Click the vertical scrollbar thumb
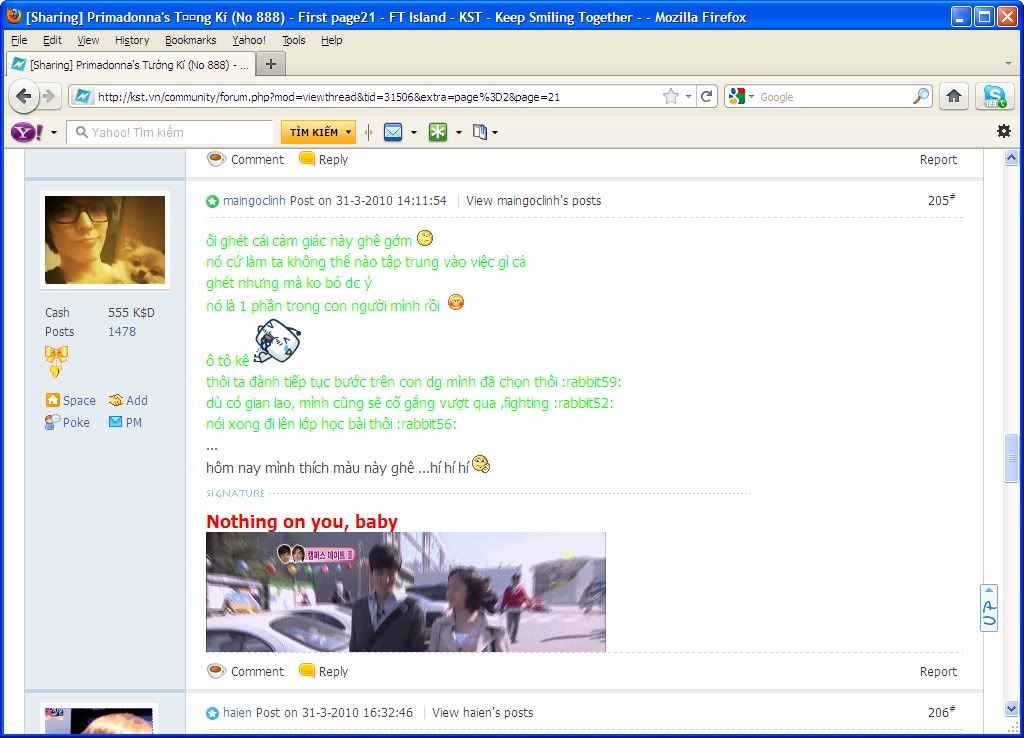1024x738 pixels. (1011, 458)
